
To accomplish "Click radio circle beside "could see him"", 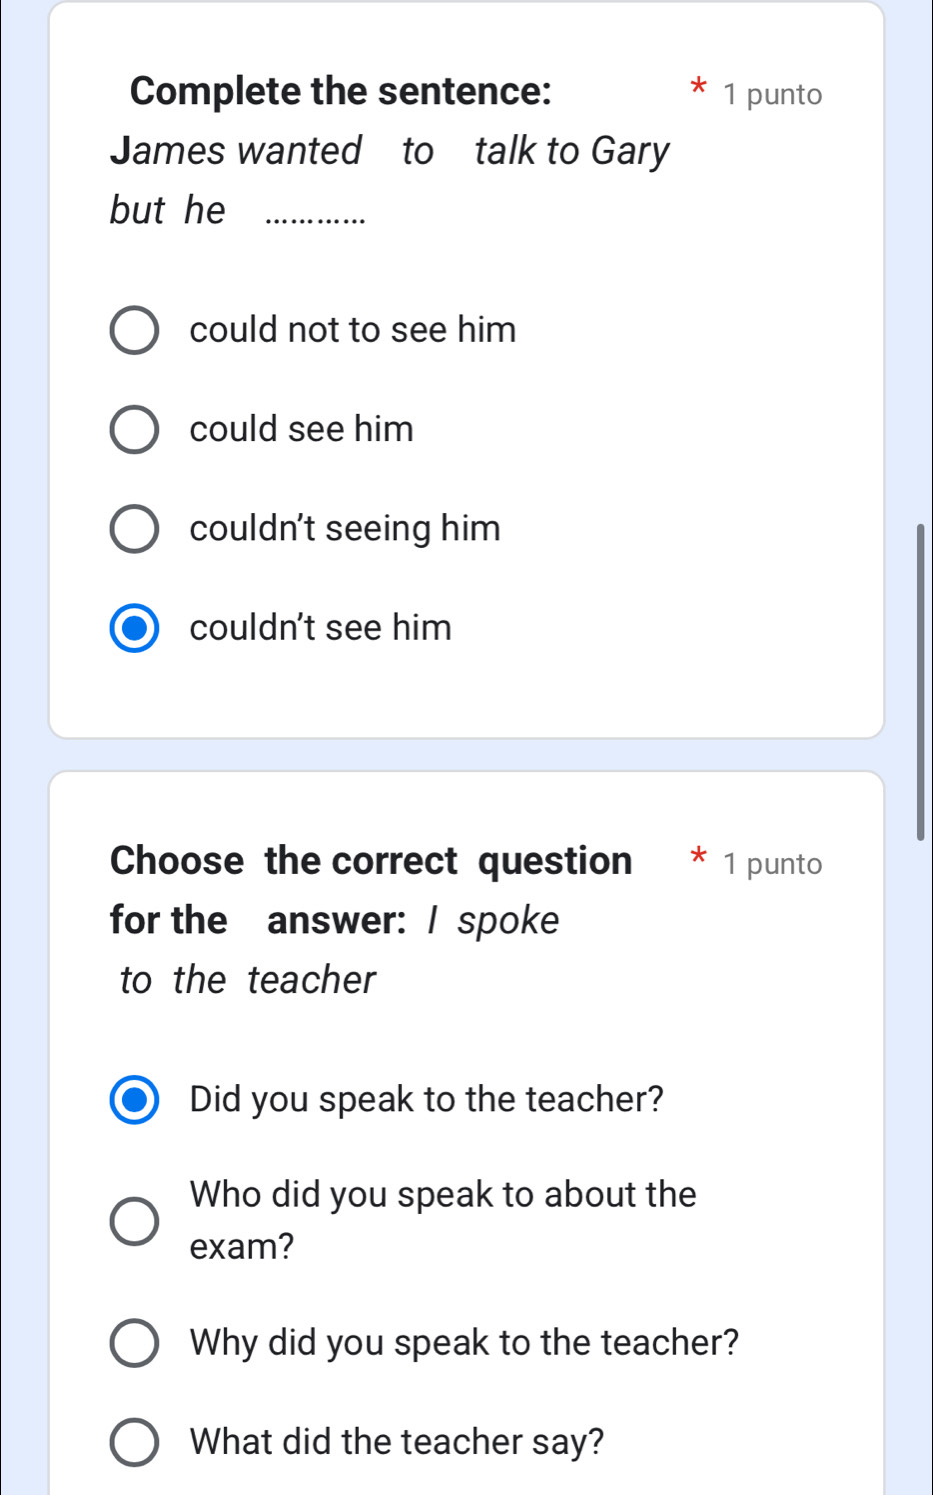I will 134,430.
